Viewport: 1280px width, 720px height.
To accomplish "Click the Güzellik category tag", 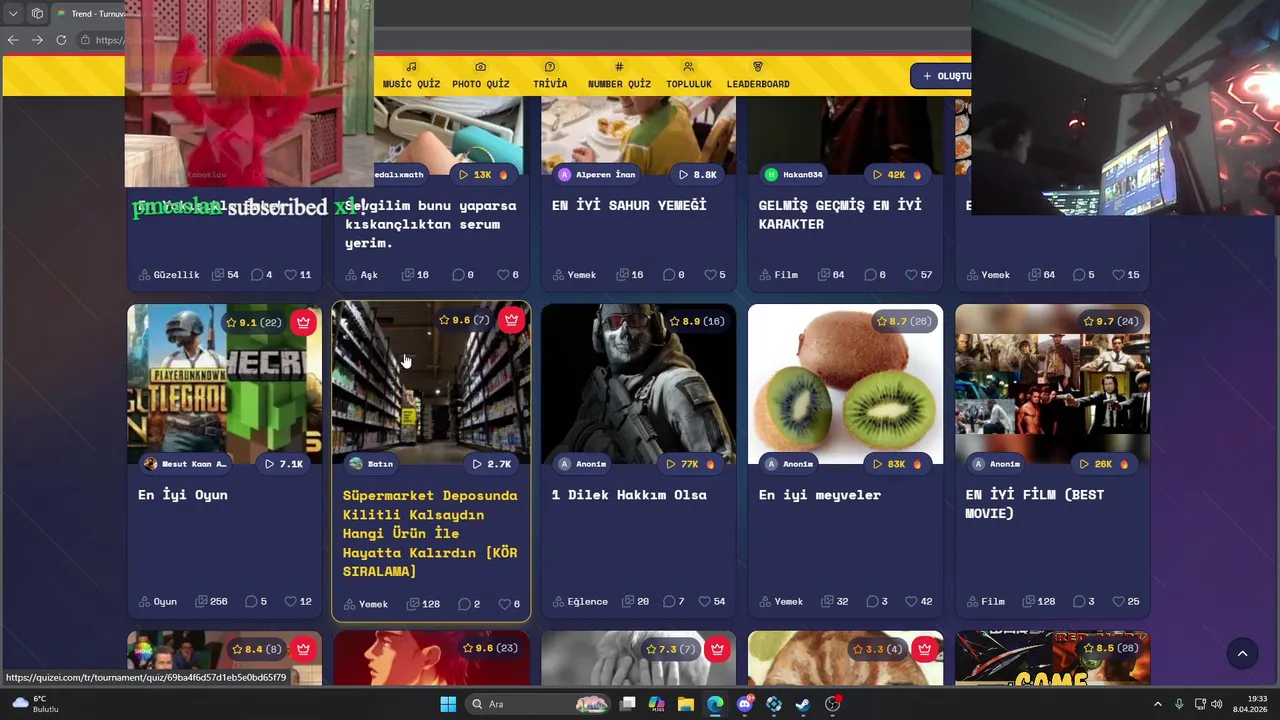I will (x=169, y=274).
